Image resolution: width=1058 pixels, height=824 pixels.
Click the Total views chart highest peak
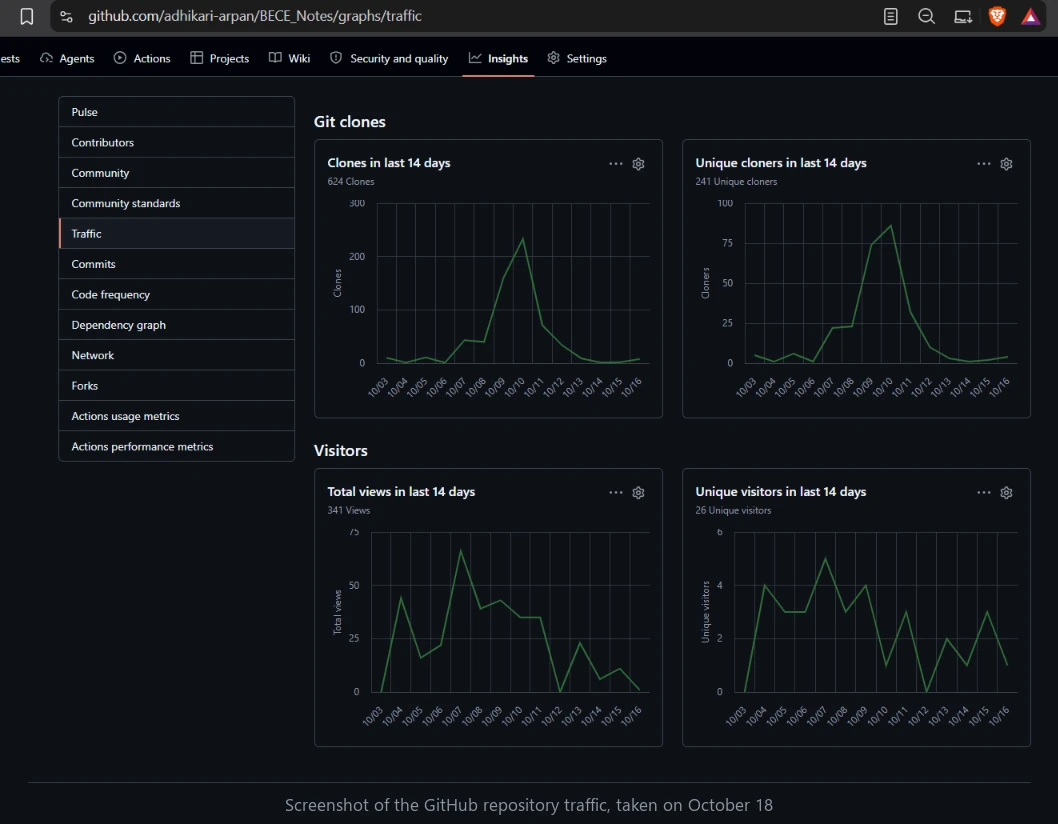pos(461,551)
